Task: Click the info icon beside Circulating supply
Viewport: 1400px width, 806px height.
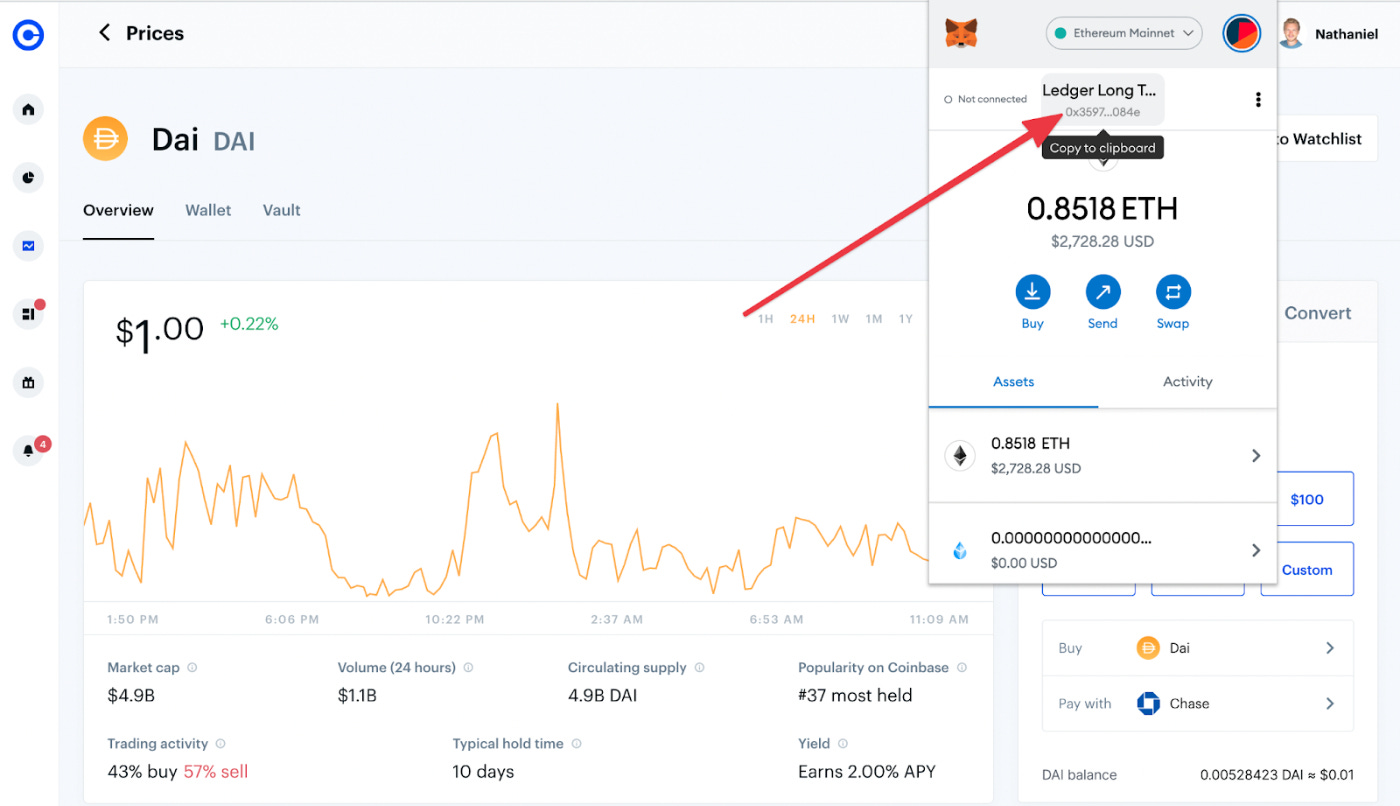Action: pyautogui.click(x=699, y=667)
